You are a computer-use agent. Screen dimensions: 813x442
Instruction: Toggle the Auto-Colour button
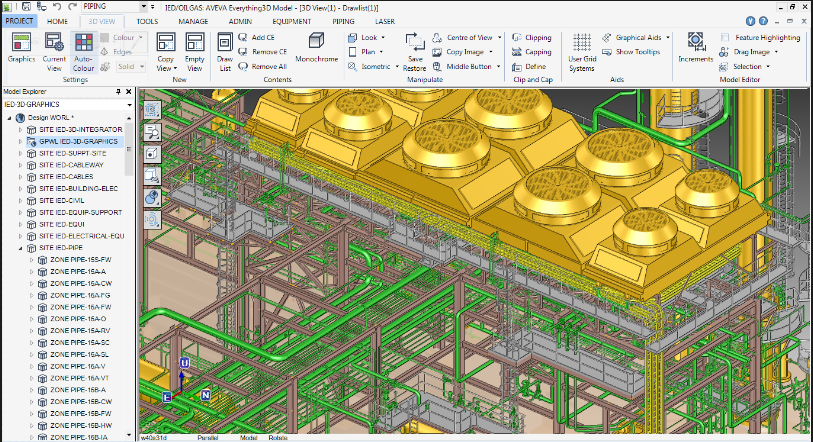pos(83,52)
